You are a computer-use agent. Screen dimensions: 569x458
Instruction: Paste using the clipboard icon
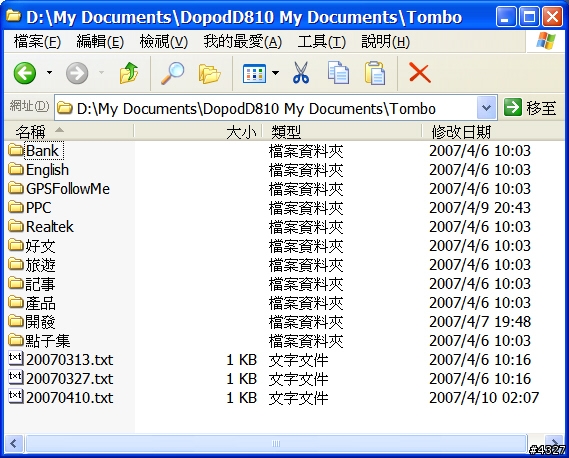pyautogui.click(x=375, y=73)
